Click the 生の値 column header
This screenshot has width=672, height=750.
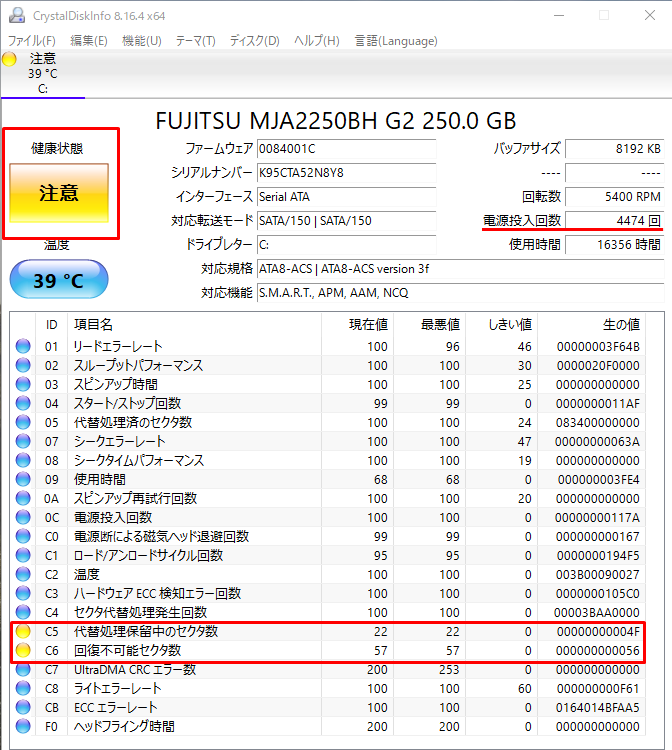pyautogui.click(x=592, y=325)
